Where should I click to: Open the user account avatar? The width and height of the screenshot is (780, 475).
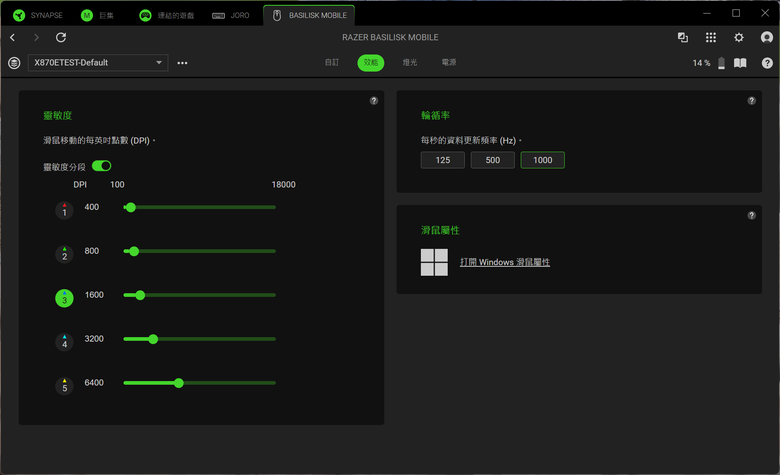[767, 37]
